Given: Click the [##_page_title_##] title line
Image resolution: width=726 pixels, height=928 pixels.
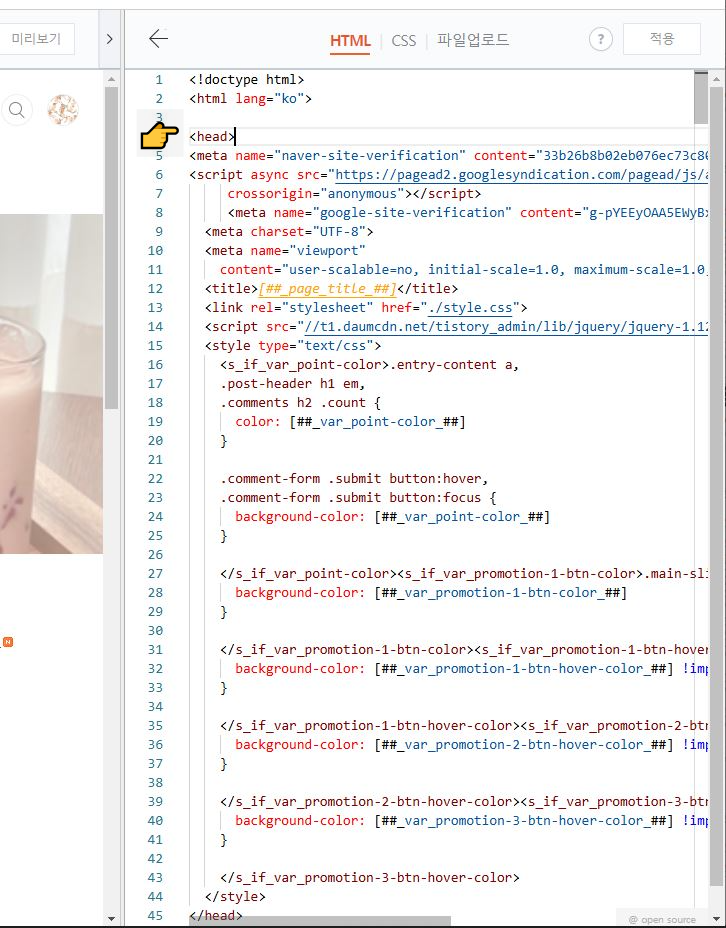Looking at the screenshot, I should pyautogui.click(x=331, y=289).
